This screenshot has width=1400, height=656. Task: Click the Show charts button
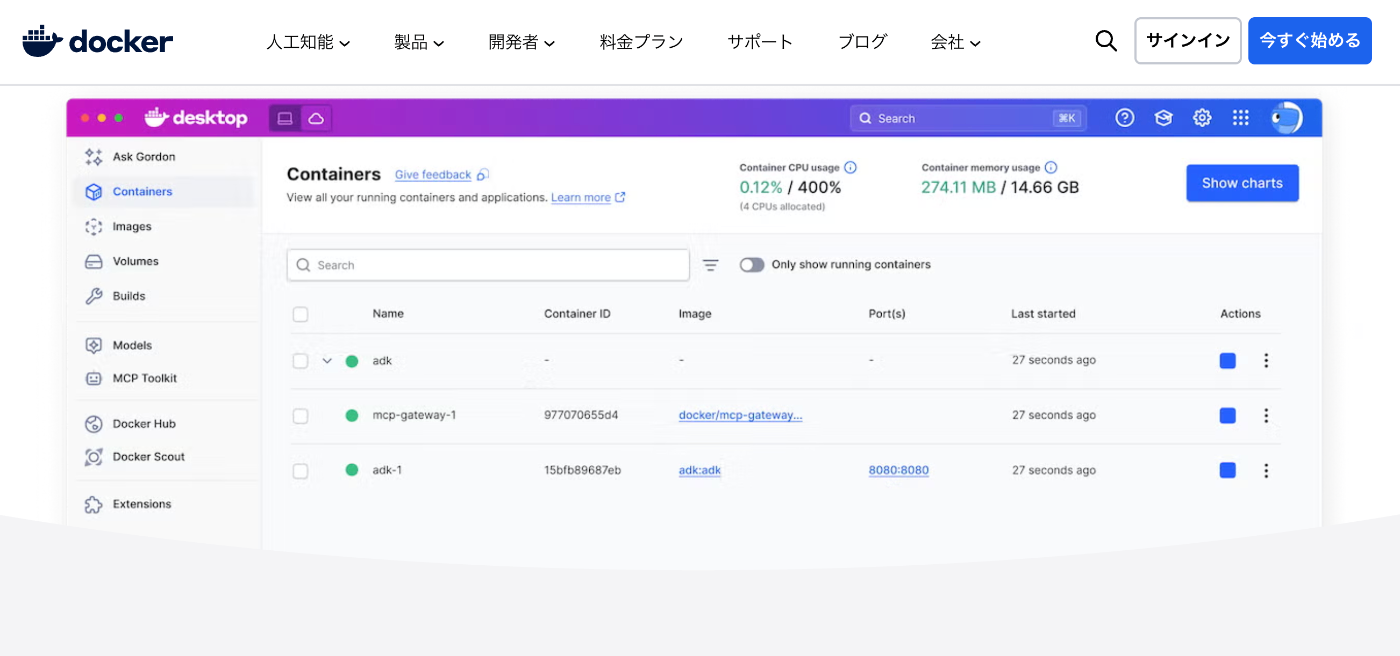point(1242,183)
